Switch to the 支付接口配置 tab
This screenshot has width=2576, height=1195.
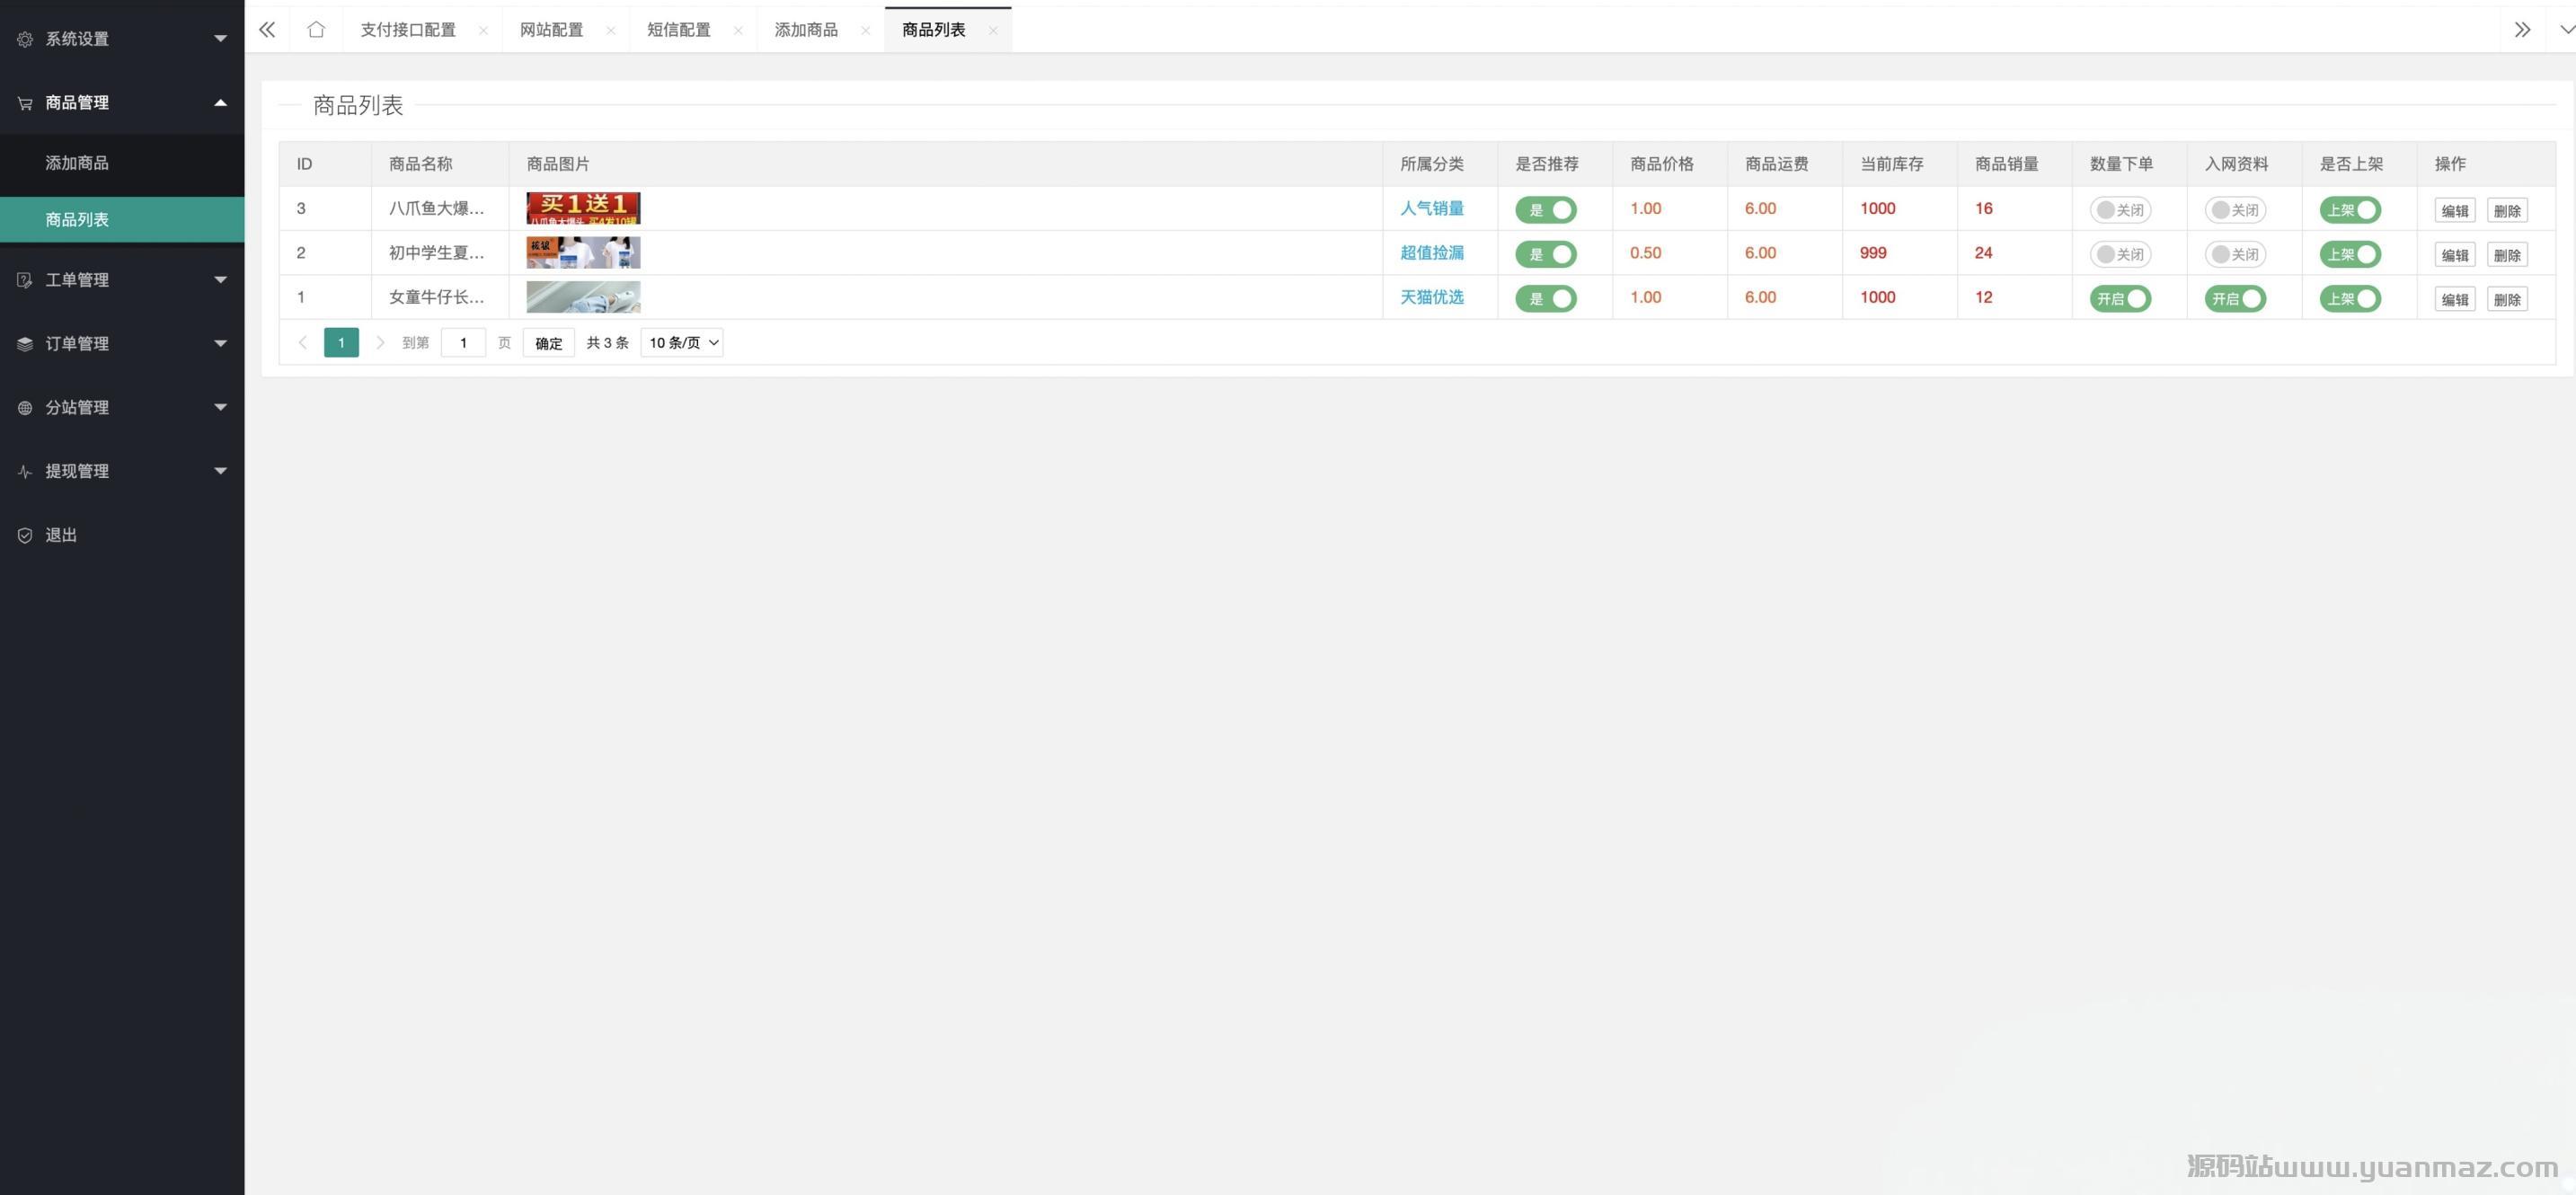408,30
